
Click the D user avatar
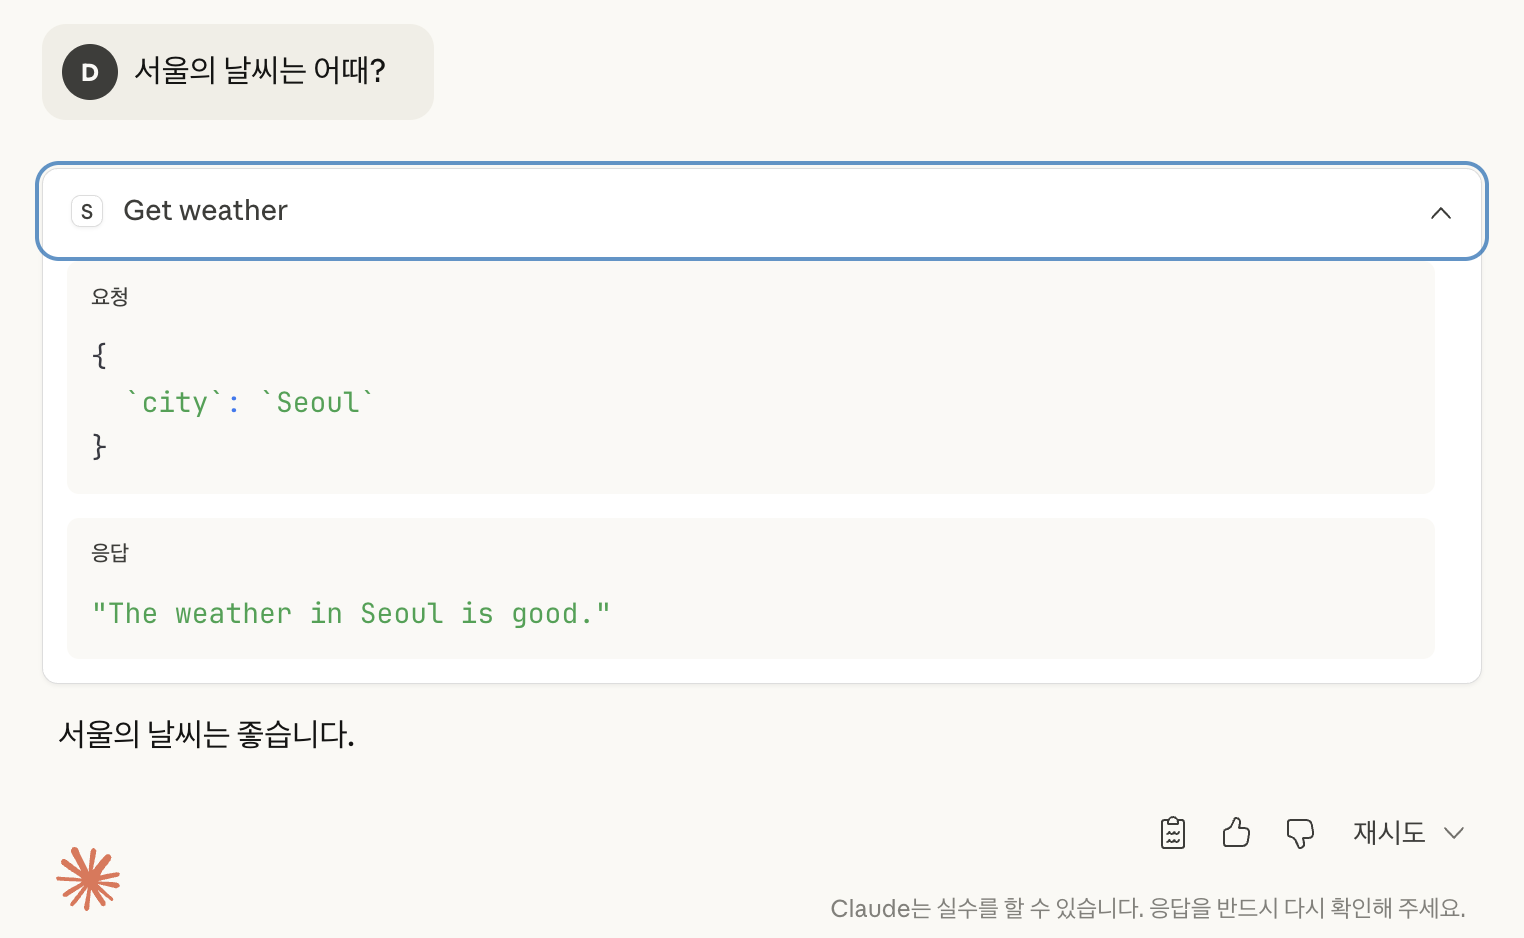tap(90, 72)
